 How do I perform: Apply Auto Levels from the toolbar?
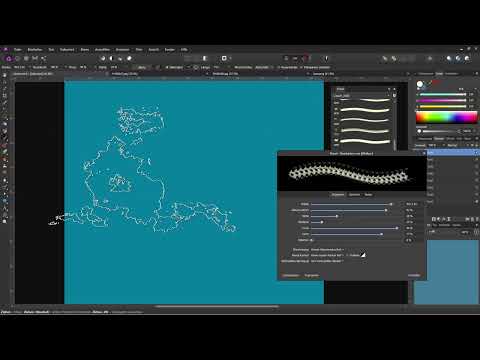coord(103,59)
